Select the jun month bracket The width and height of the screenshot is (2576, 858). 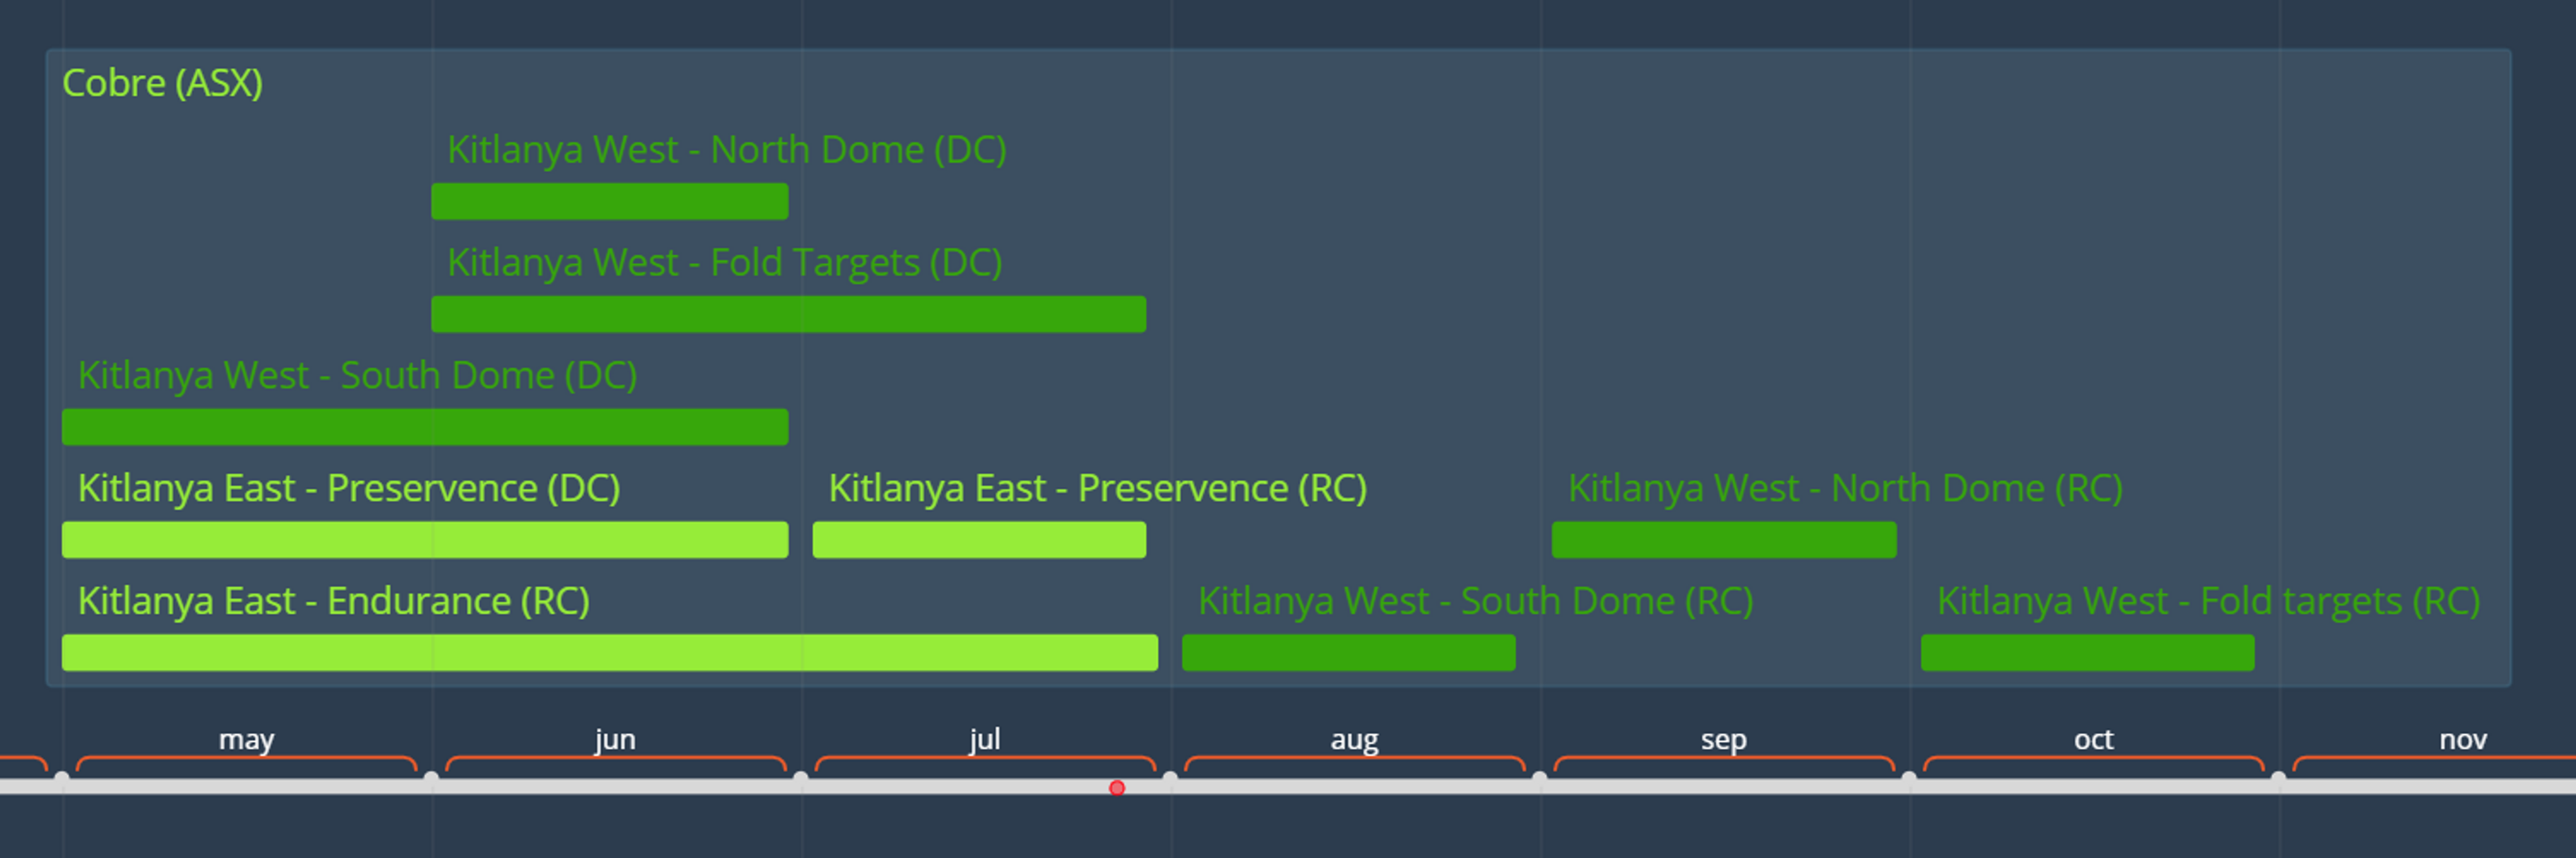point(615,764)
